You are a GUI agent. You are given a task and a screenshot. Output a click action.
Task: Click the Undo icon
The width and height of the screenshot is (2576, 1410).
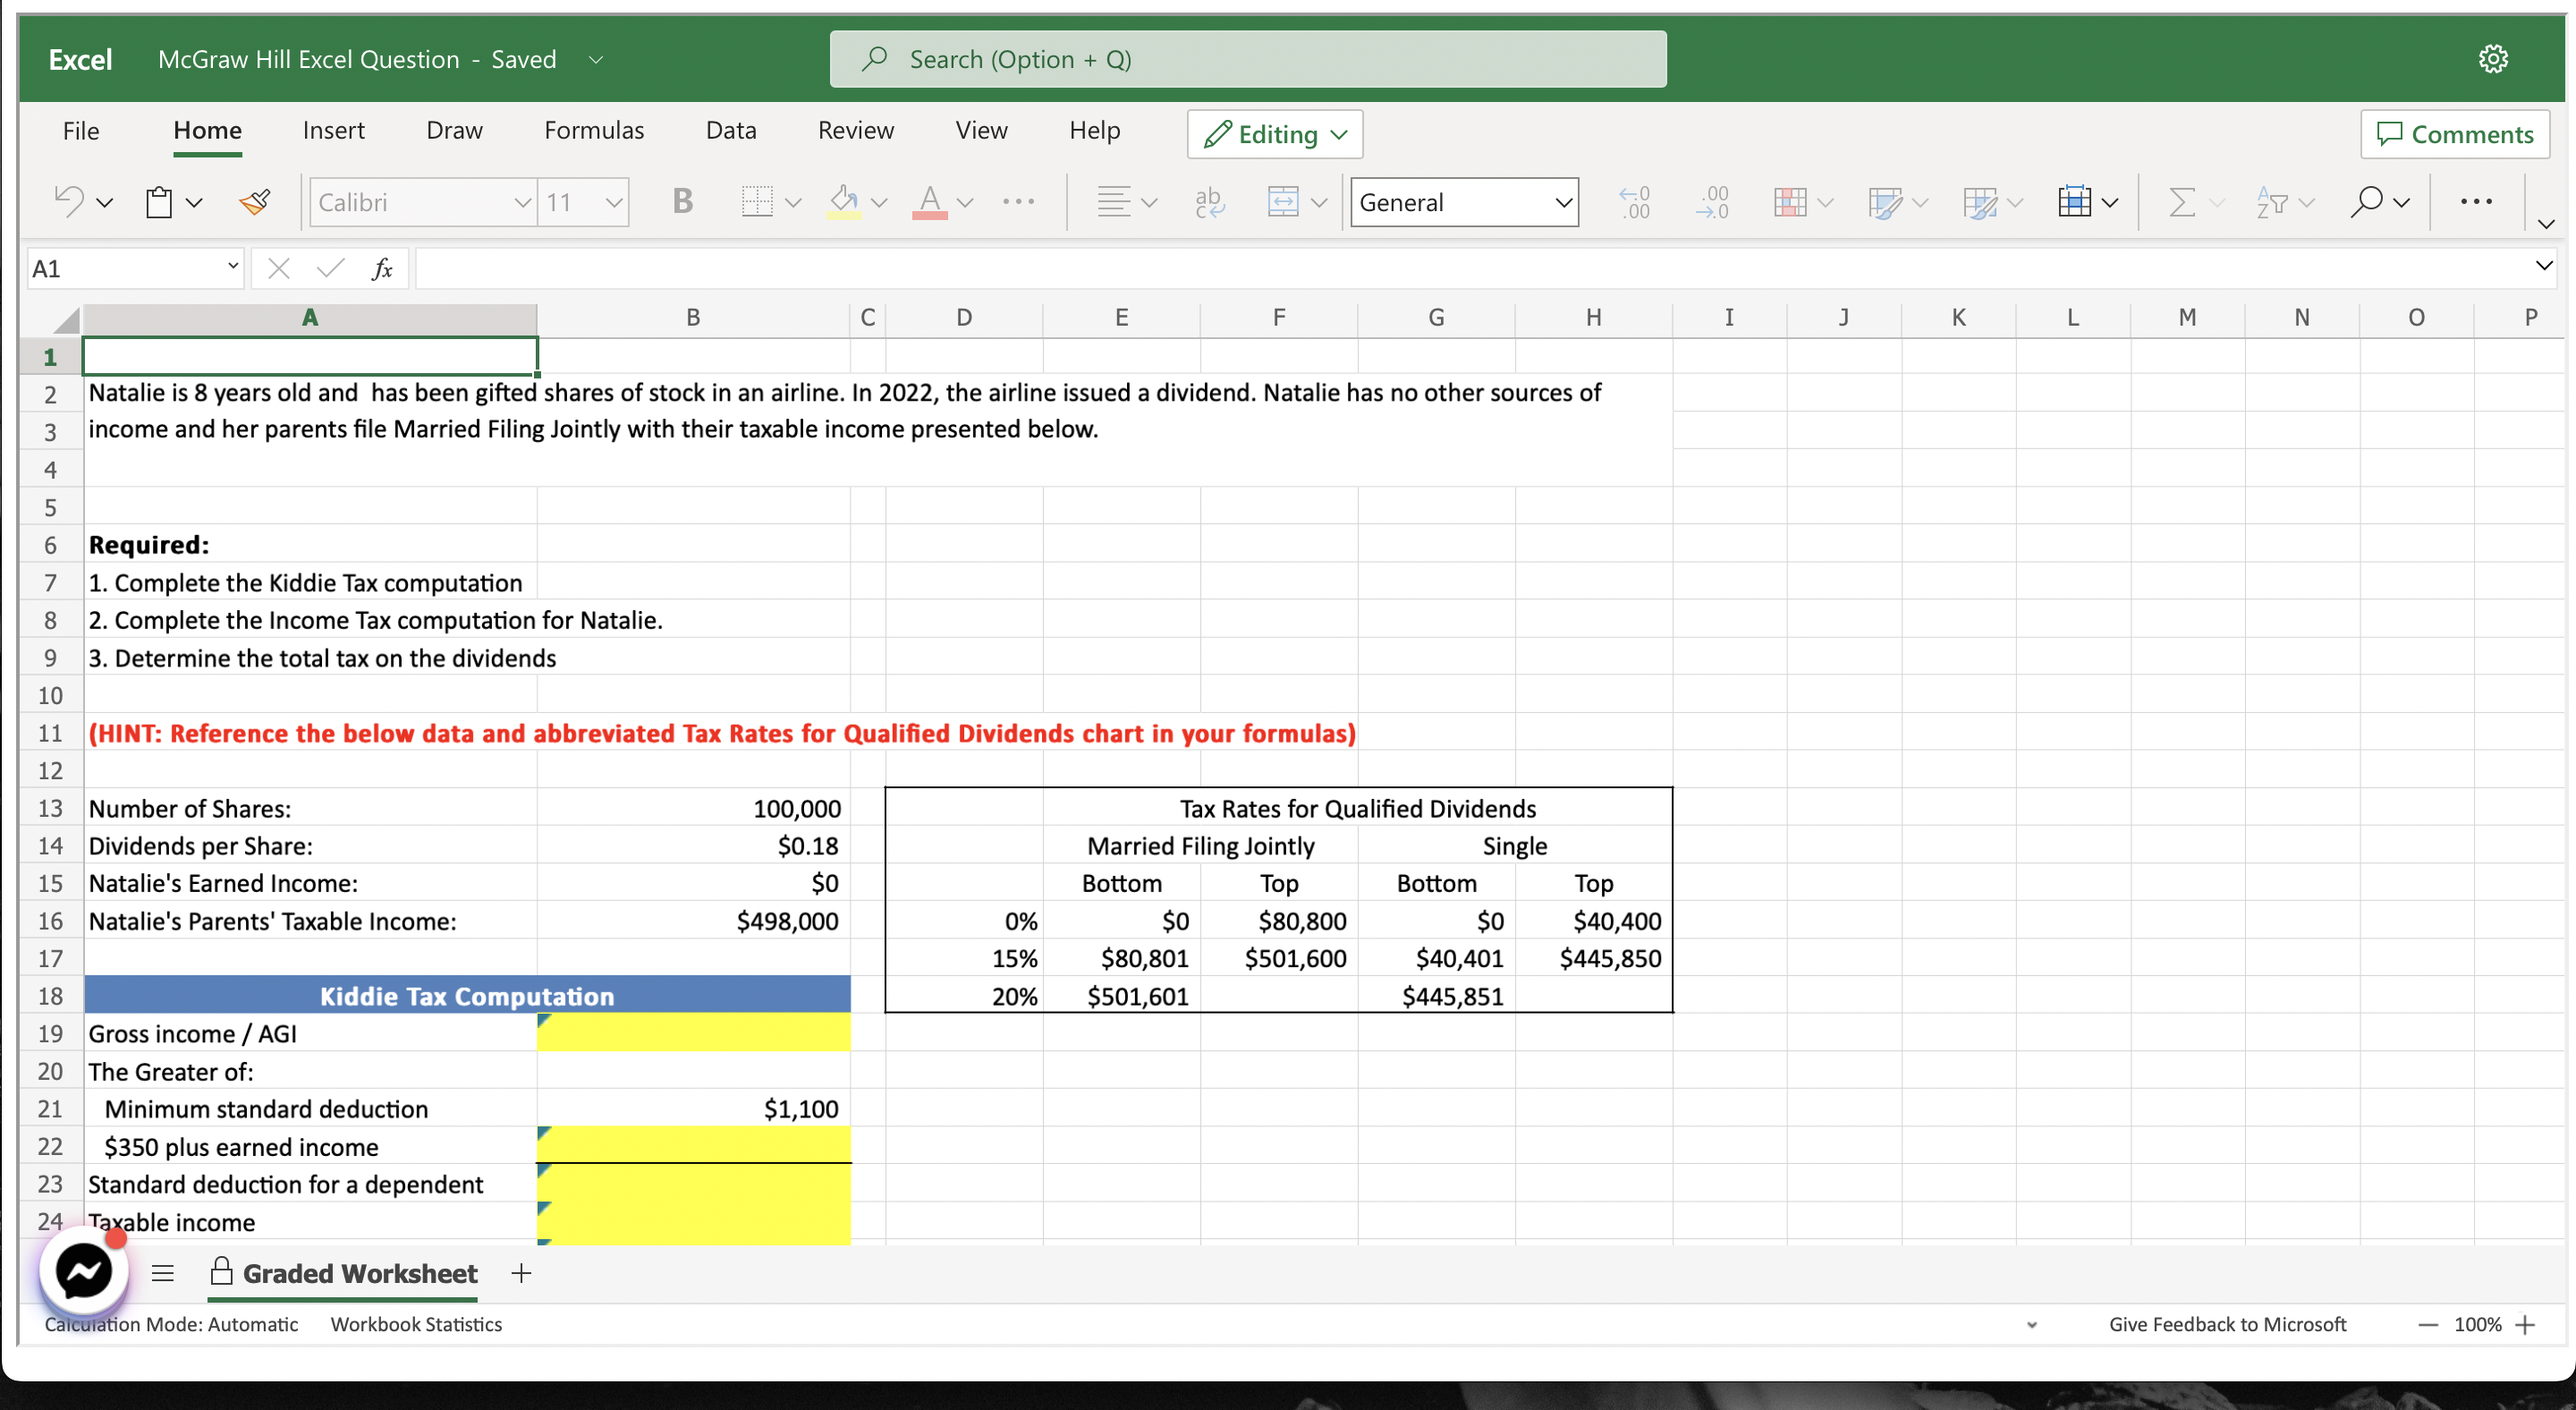[68, 201]
